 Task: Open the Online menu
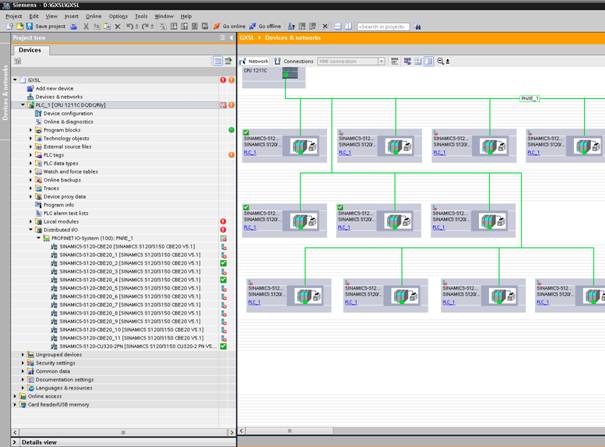click(x=93, y=16)
